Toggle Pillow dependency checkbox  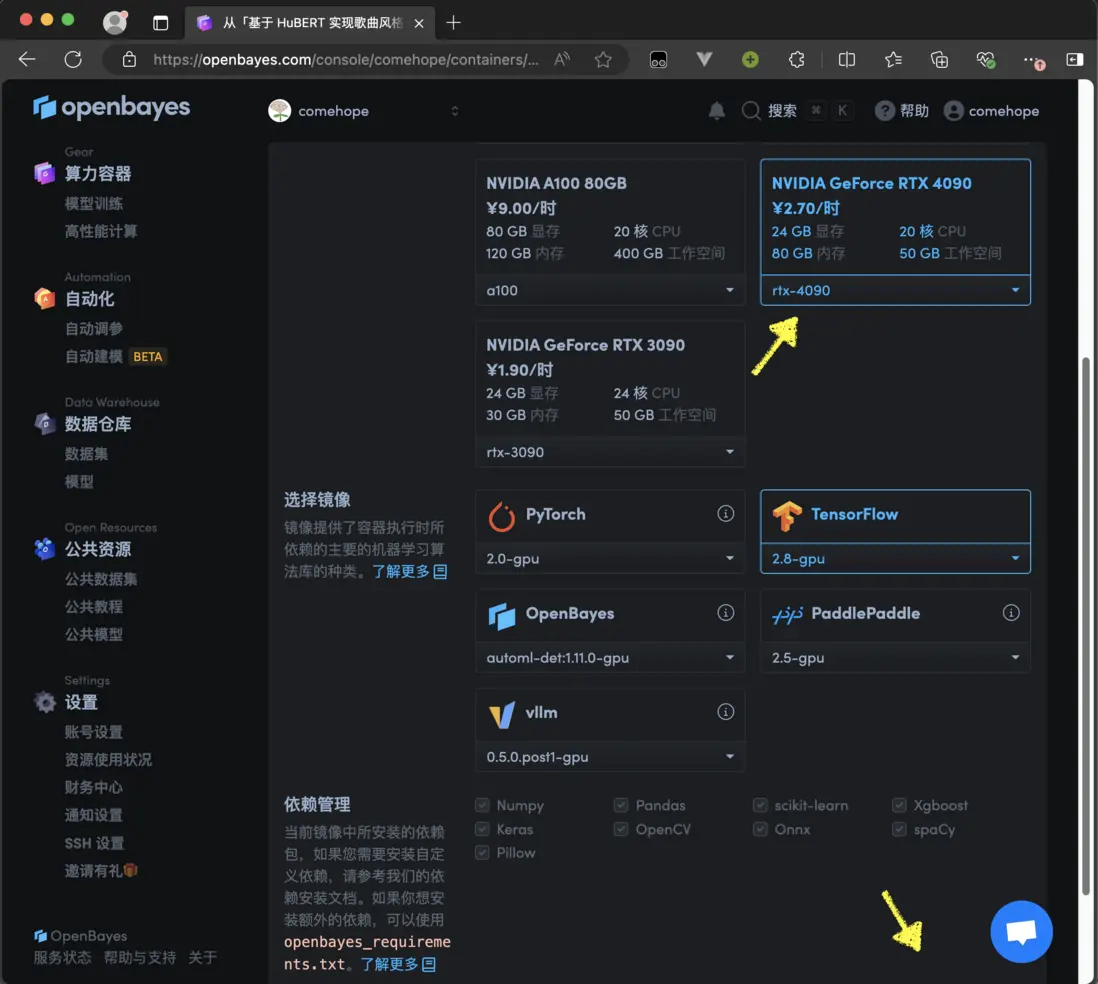point(482,852)
